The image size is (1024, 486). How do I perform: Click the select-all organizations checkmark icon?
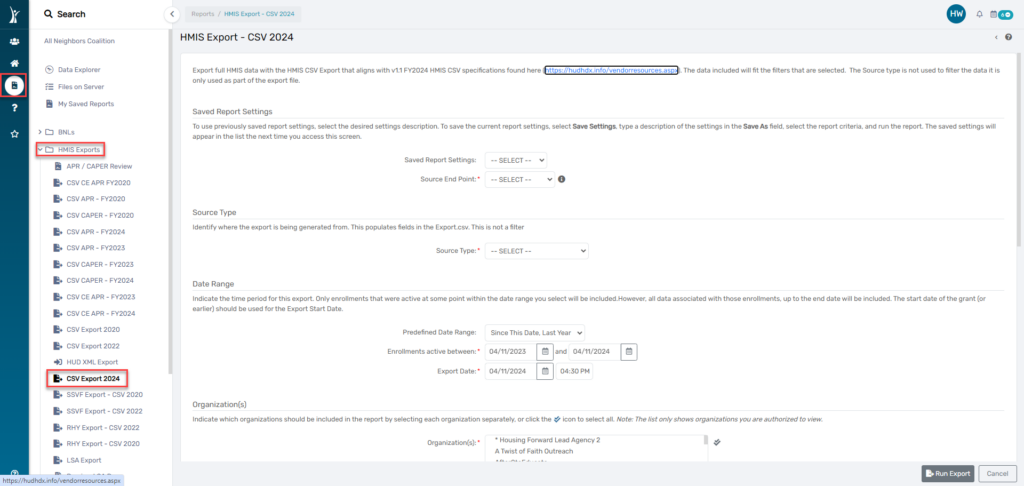click(x=717, y=442)
